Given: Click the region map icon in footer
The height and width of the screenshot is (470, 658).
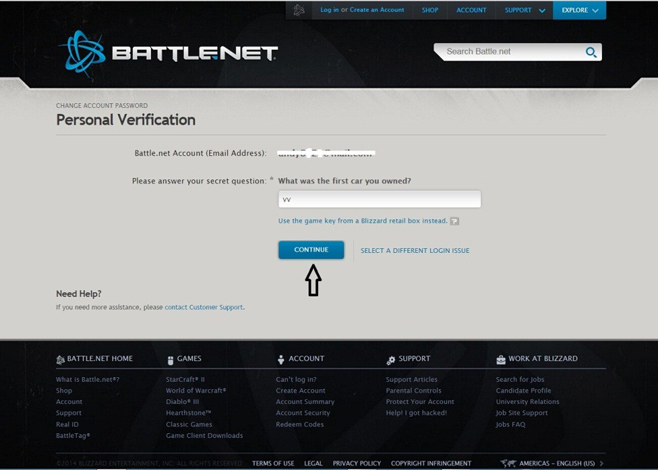Looking at the screenshot, I should 508,463.
